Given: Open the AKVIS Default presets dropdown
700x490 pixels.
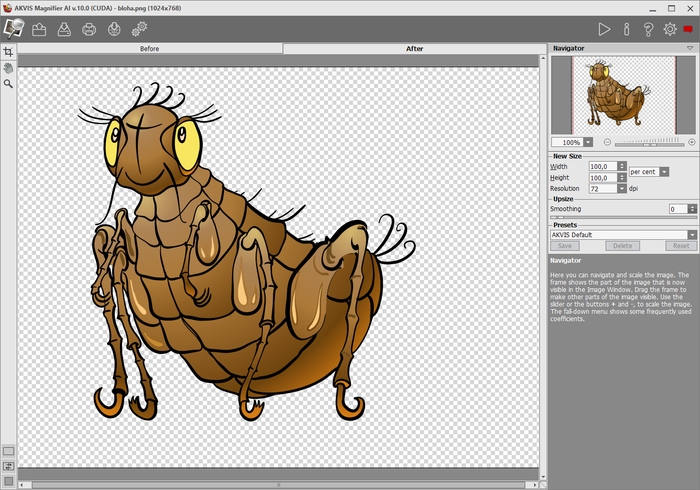Looking at the screenshot, I should (692, 235).
